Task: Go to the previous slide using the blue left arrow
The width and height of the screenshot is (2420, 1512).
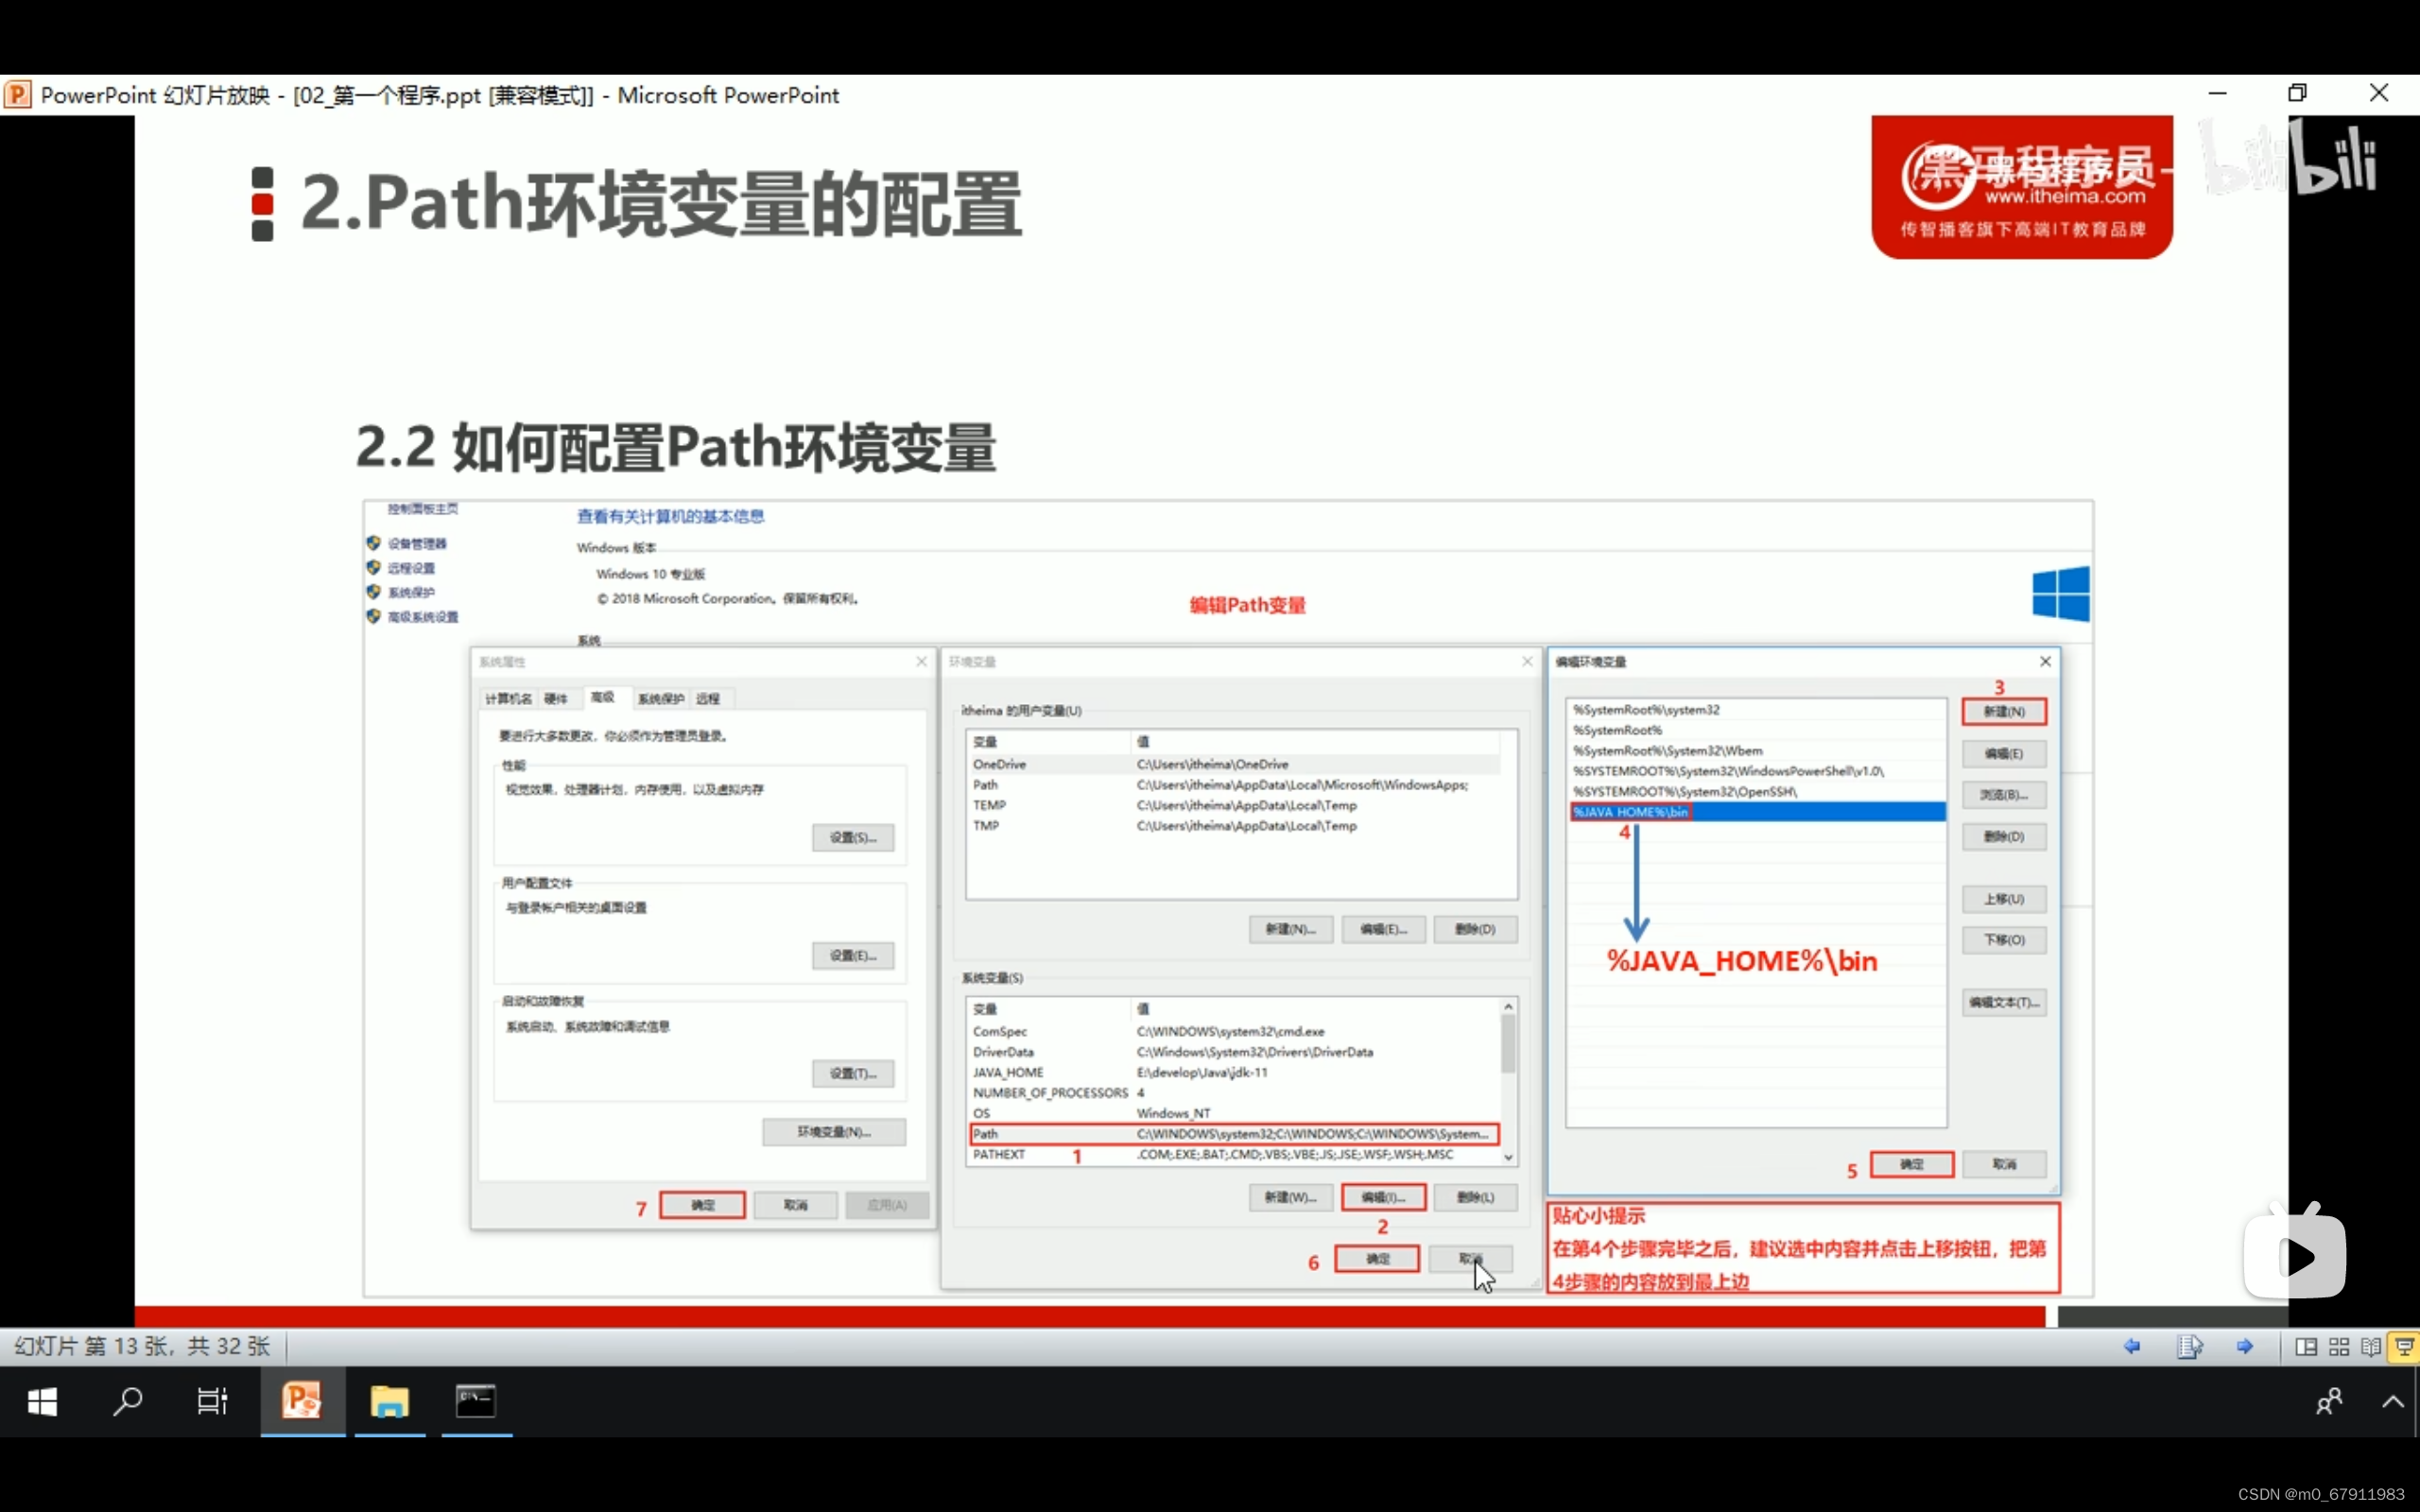Action: [2132, 1346]
